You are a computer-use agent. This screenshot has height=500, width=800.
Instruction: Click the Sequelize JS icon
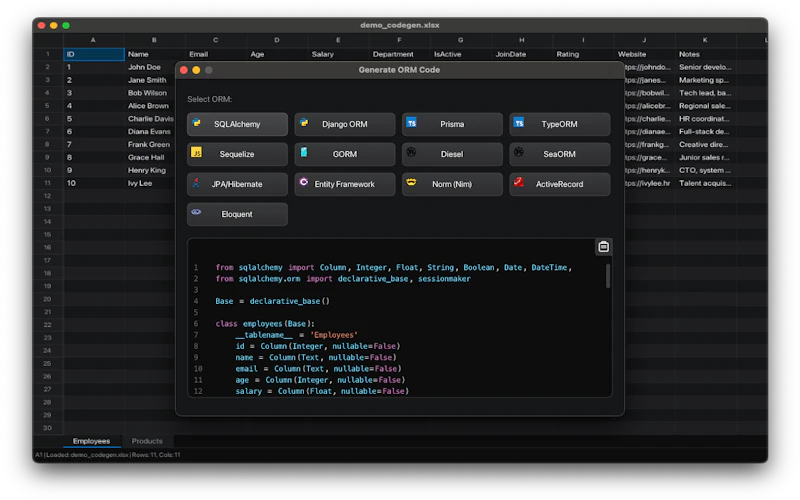pyautogui.click(x=196, y=153)
